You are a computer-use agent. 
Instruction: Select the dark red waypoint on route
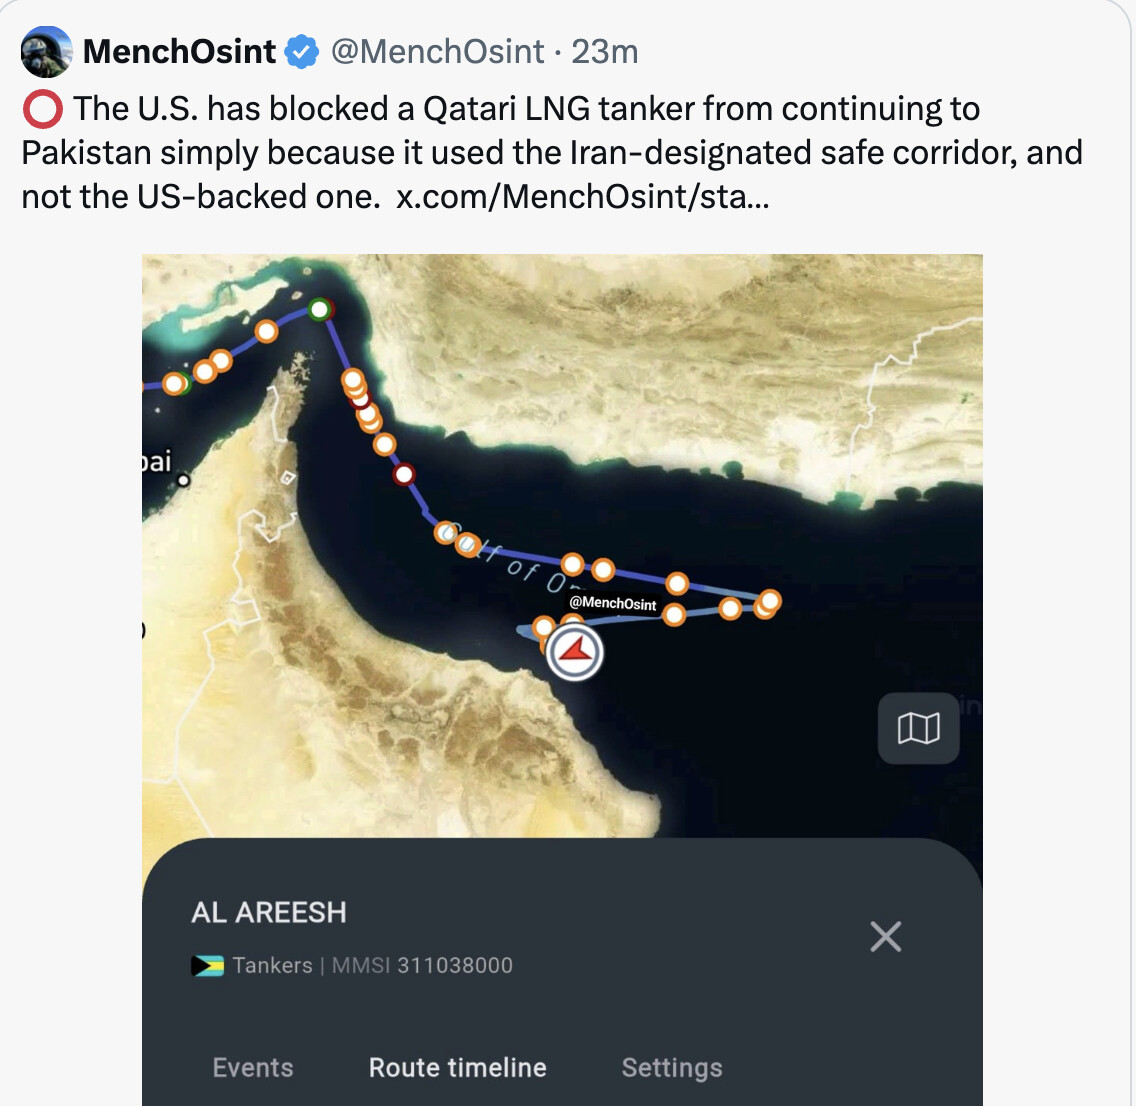pos(404,474)
